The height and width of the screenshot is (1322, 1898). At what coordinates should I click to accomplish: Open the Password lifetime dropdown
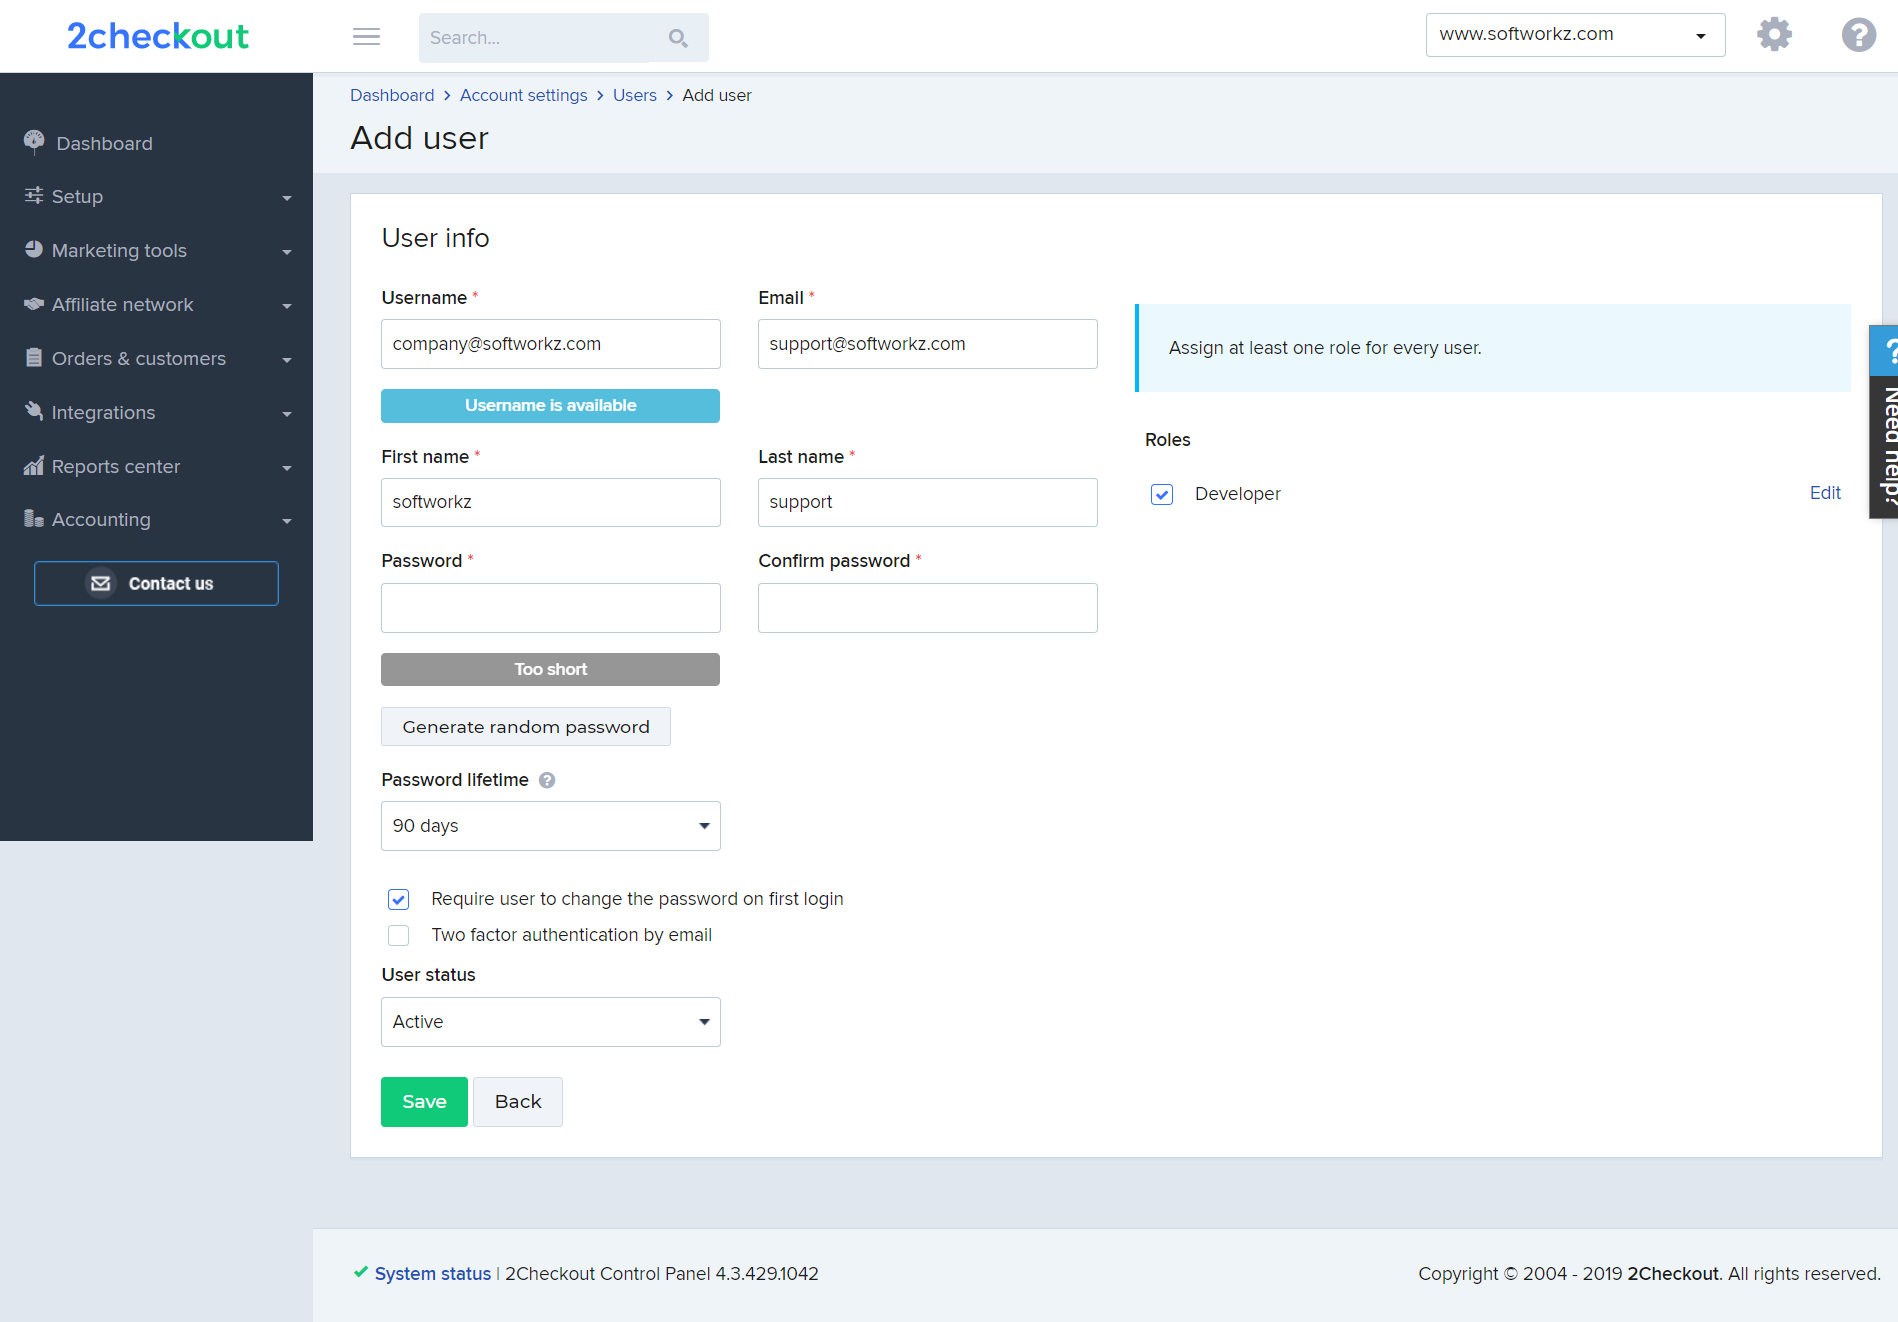pyautogui.click(x=551, y=826)
